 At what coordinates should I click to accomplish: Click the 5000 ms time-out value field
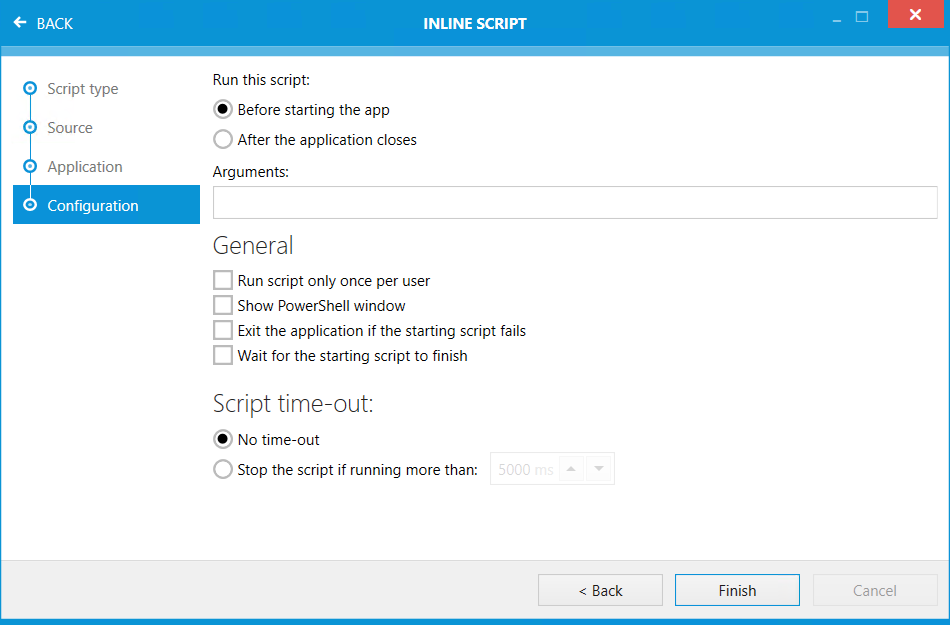click(x=525, y=469)
